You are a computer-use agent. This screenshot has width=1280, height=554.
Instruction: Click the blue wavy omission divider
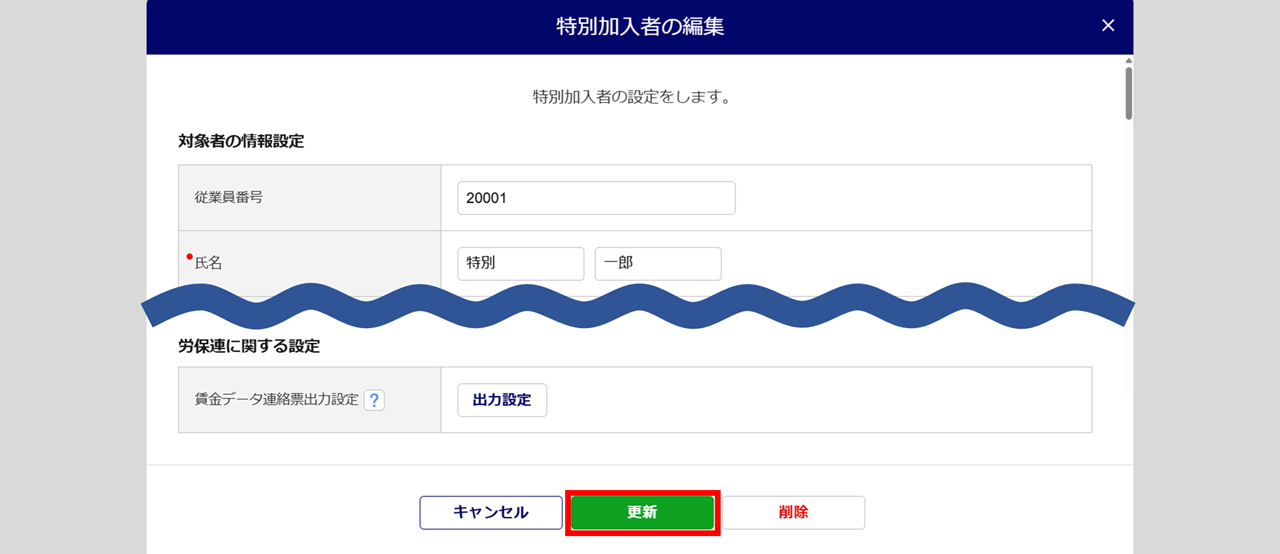[x=640, y=304]
